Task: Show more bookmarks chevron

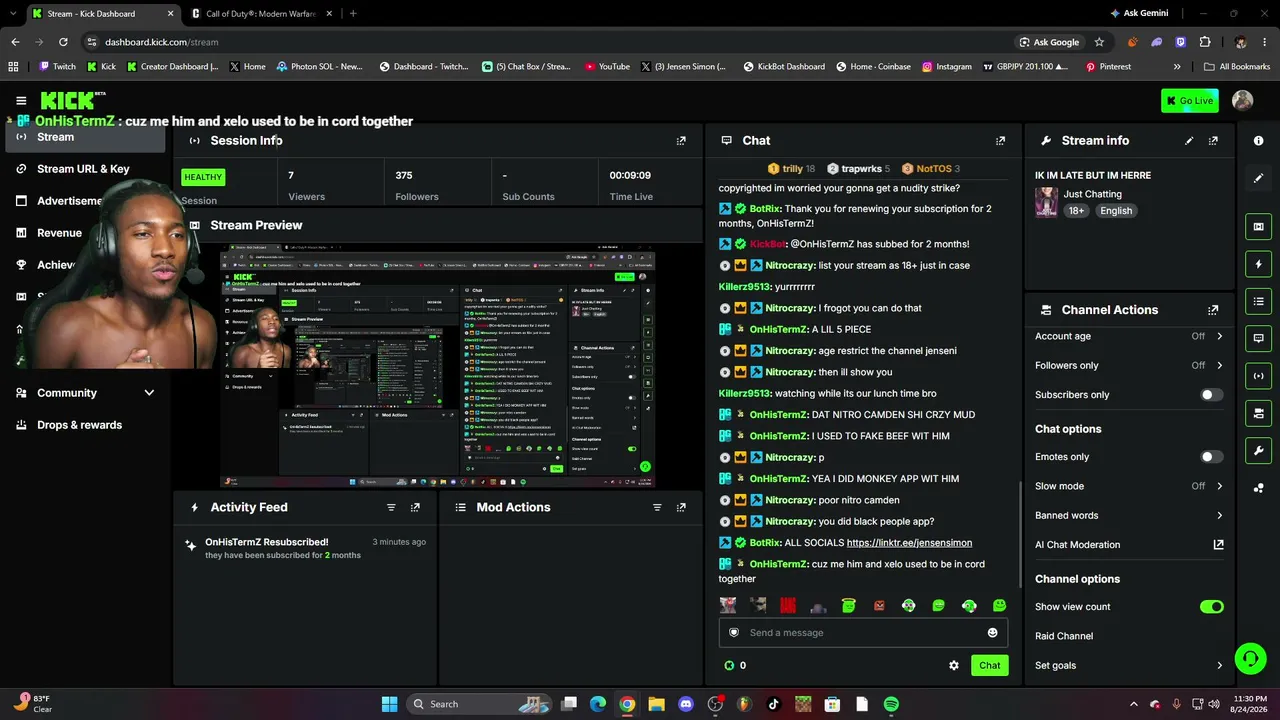Action: coord(1177,67)
